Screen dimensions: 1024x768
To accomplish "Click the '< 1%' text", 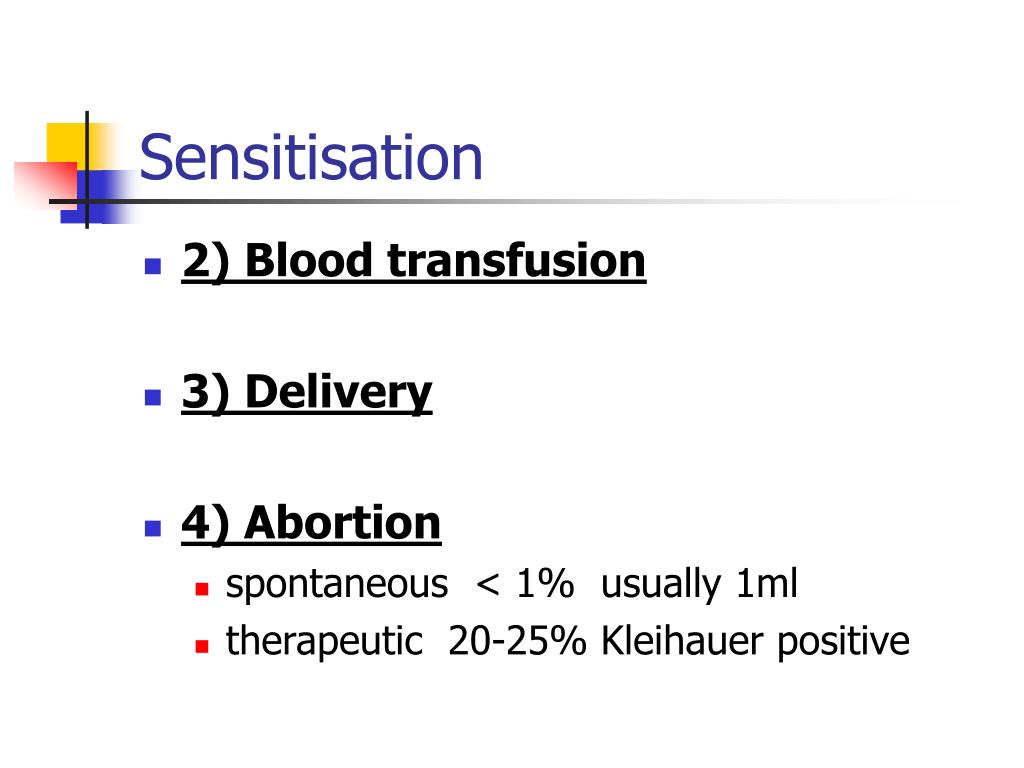I will [x=525, y=583].
